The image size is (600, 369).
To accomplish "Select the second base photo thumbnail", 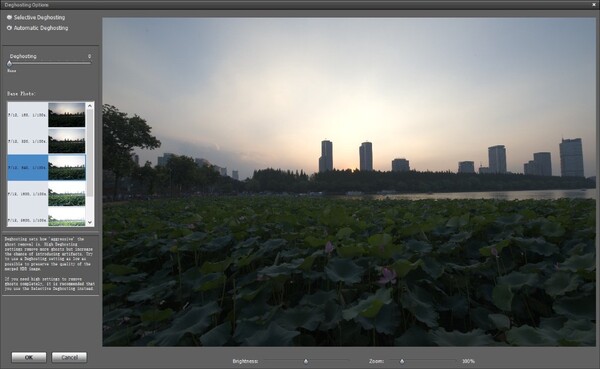I will [x=67, y=141].
